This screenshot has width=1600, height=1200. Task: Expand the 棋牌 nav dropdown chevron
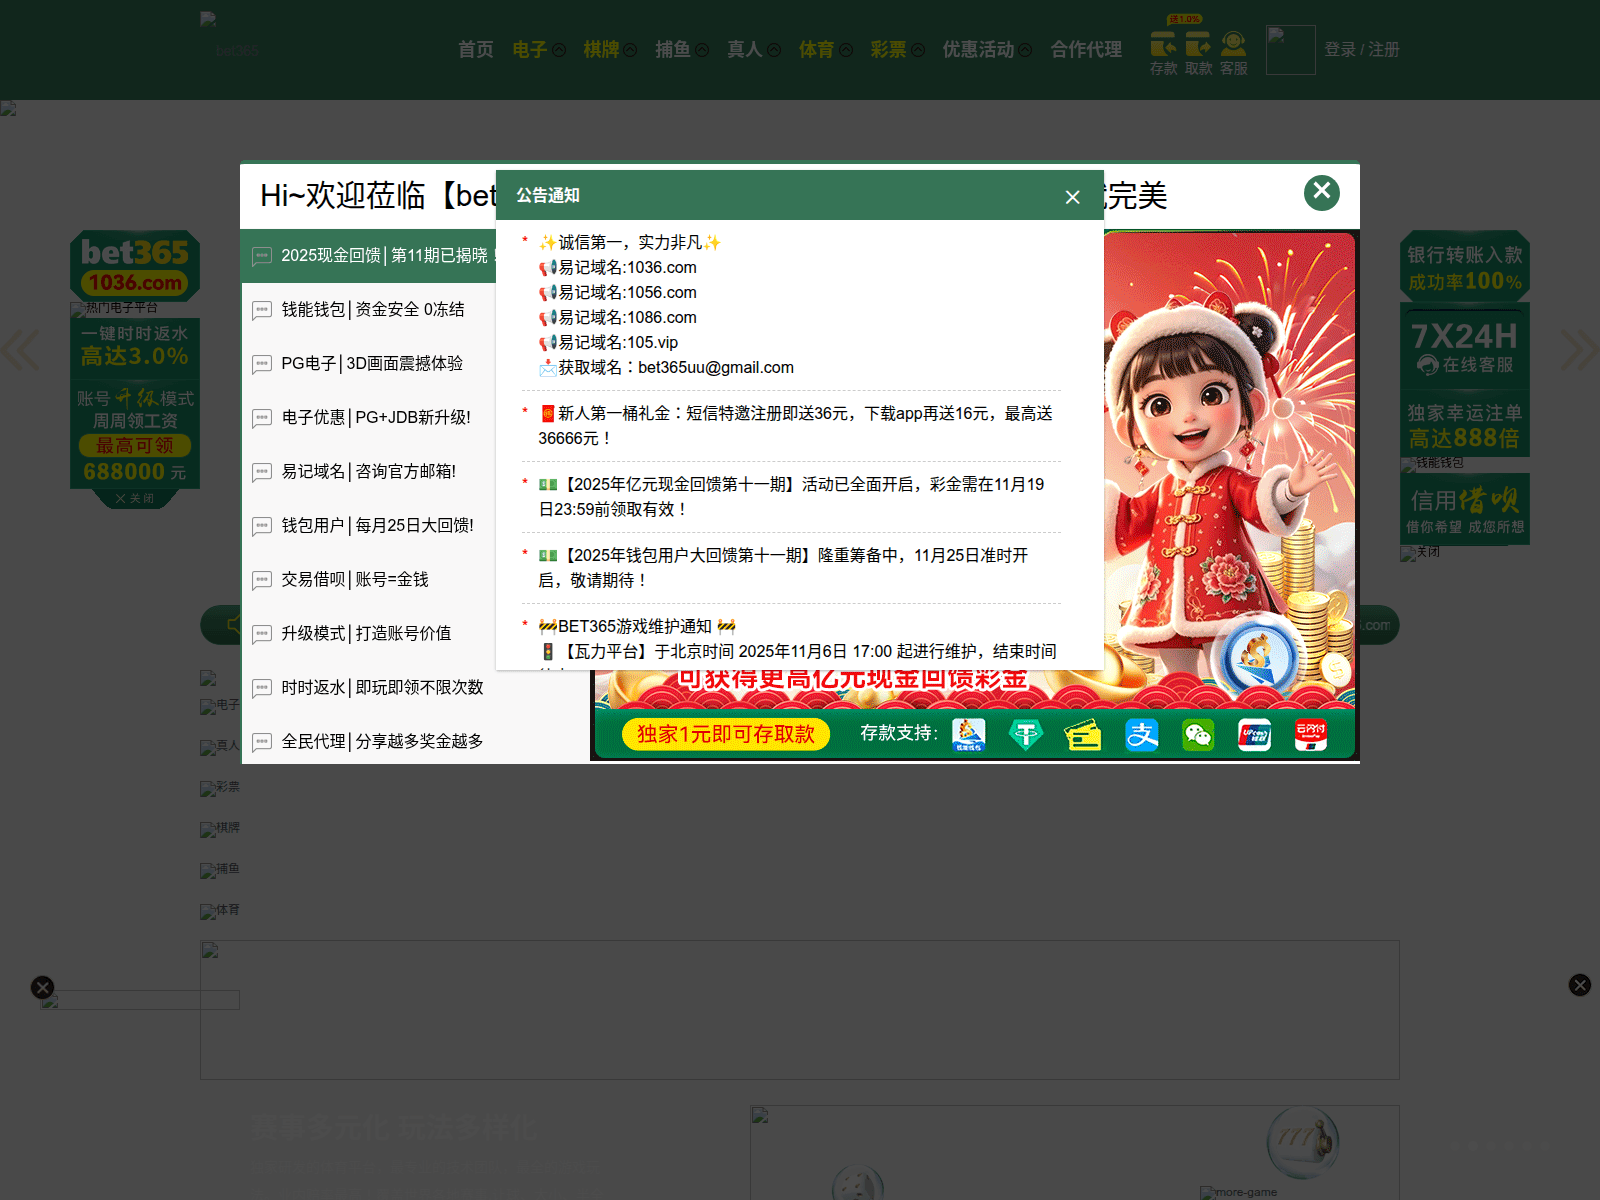pos(631,50)
